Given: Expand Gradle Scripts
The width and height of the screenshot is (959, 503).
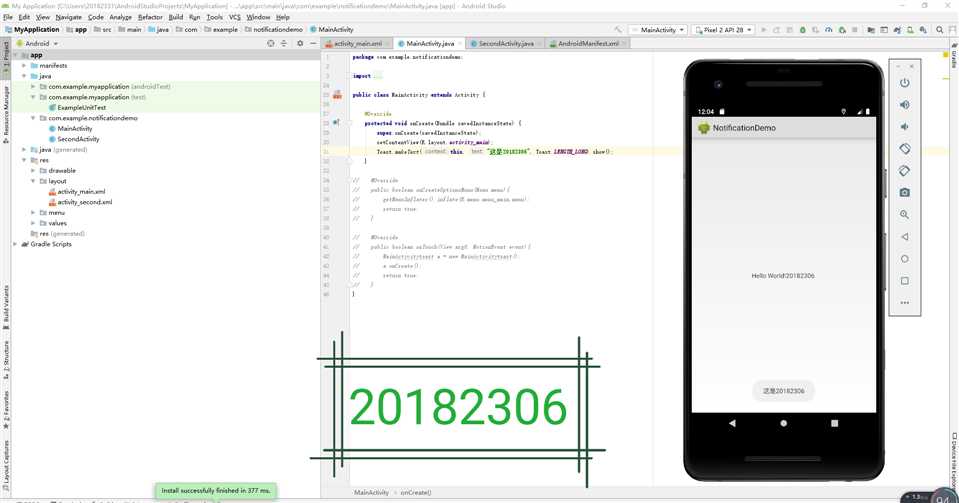Looking at the screenshot, I should pos(16,244).
